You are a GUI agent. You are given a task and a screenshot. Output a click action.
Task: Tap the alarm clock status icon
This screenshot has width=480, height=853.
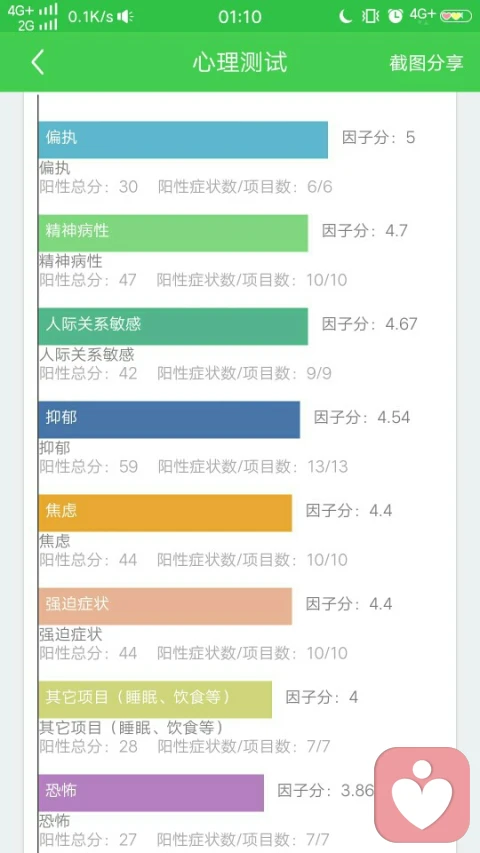tap(396, 16)
